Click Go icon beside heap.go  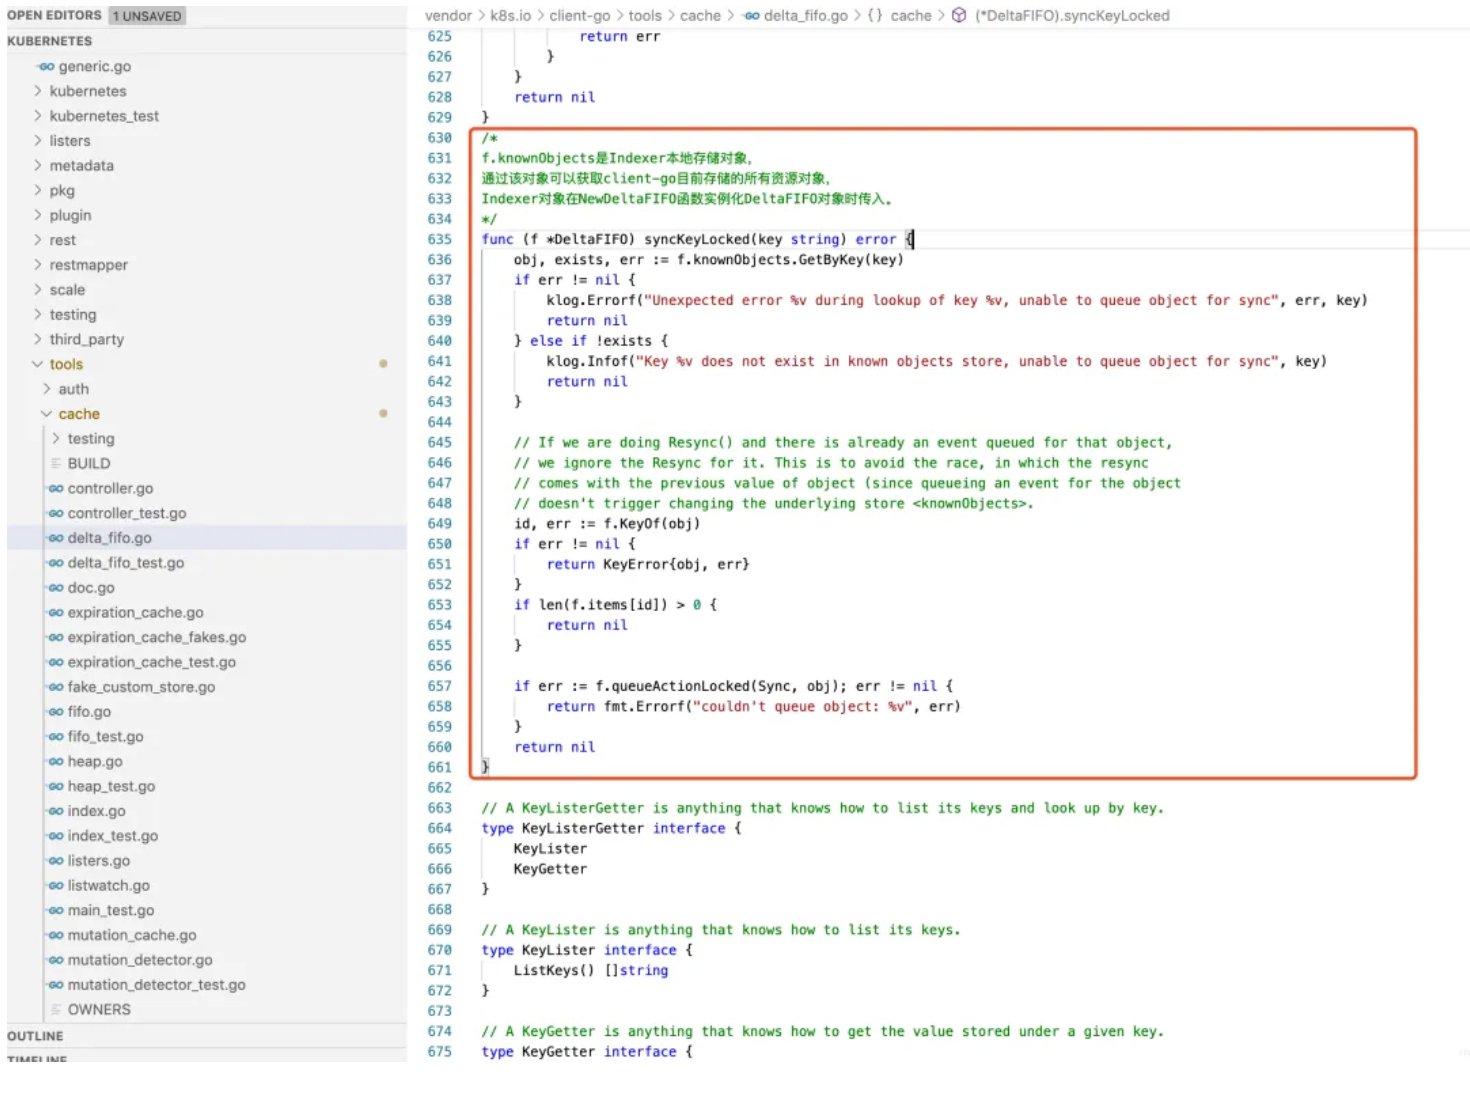(x=56, y=762)
